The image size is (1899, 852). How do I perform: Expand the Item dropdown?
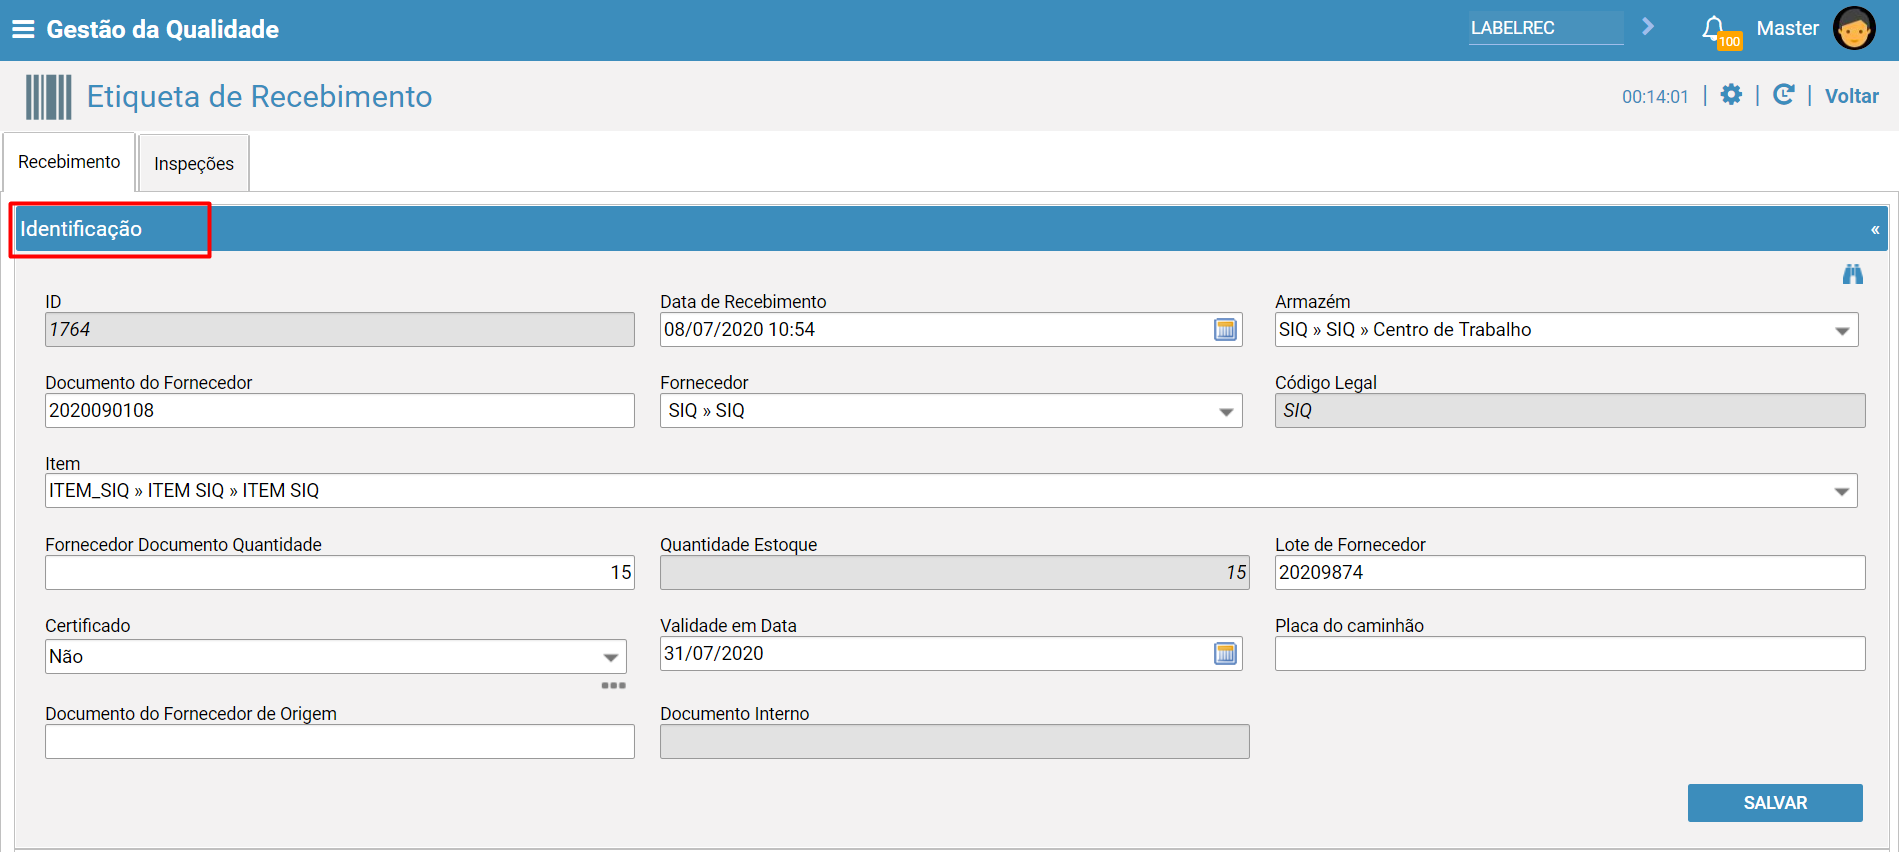(x=1841, y=491)
